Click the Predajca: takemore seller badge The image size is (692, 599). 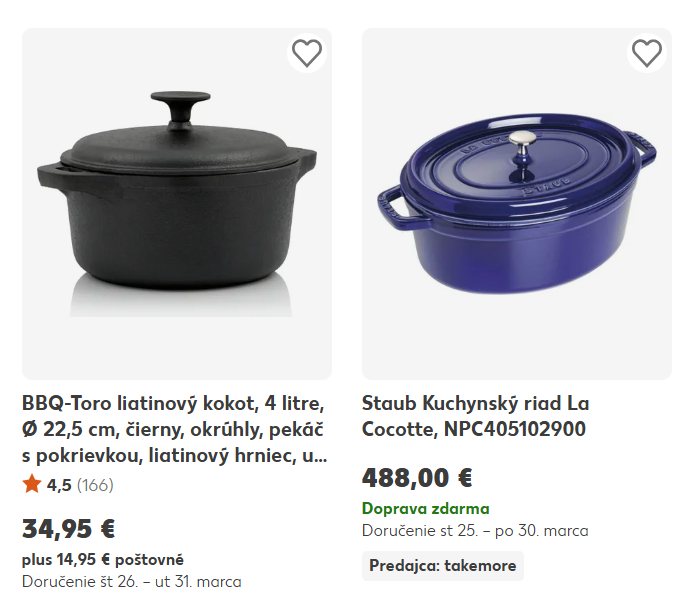coord(442,565)
